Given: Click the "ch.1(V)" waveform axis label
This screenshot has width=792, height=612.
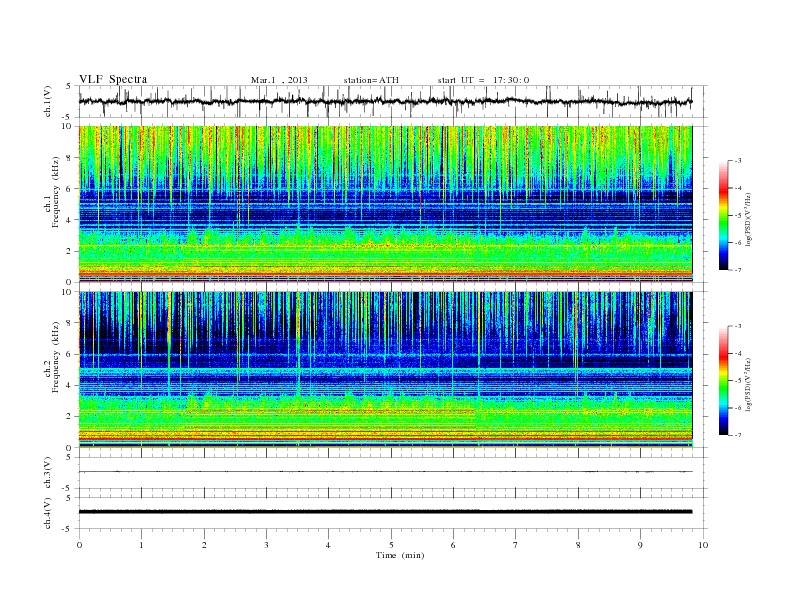Looking at the screenshot, I should 48,101.
